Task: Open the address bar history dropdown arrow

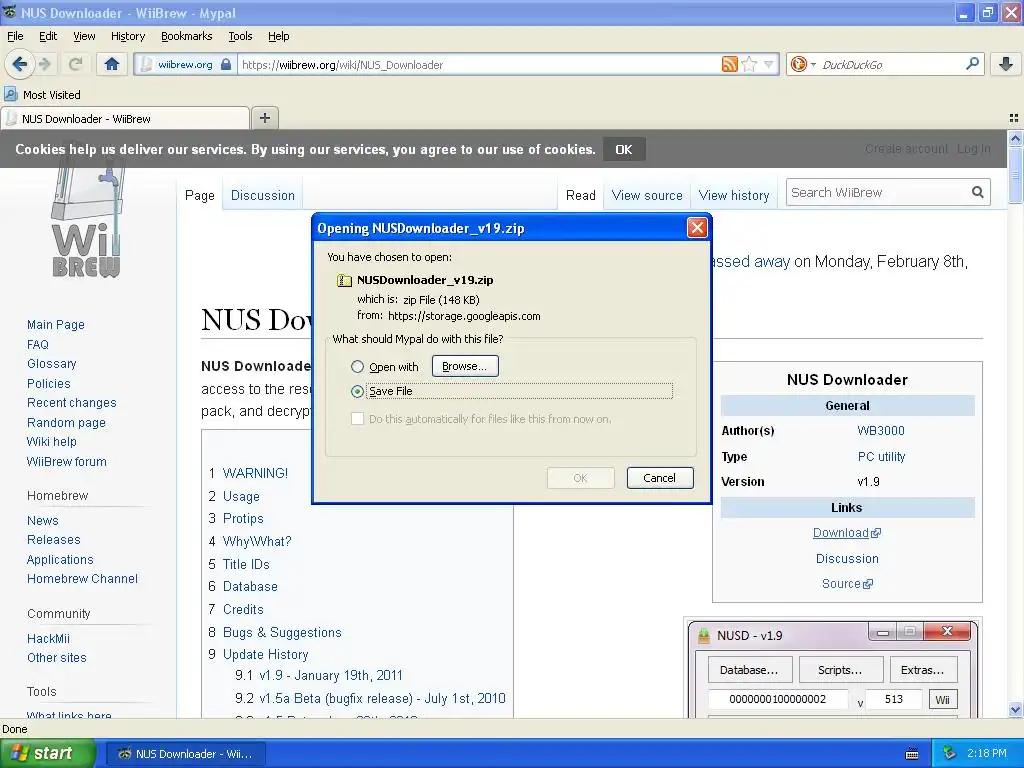Action: (769, 64)
